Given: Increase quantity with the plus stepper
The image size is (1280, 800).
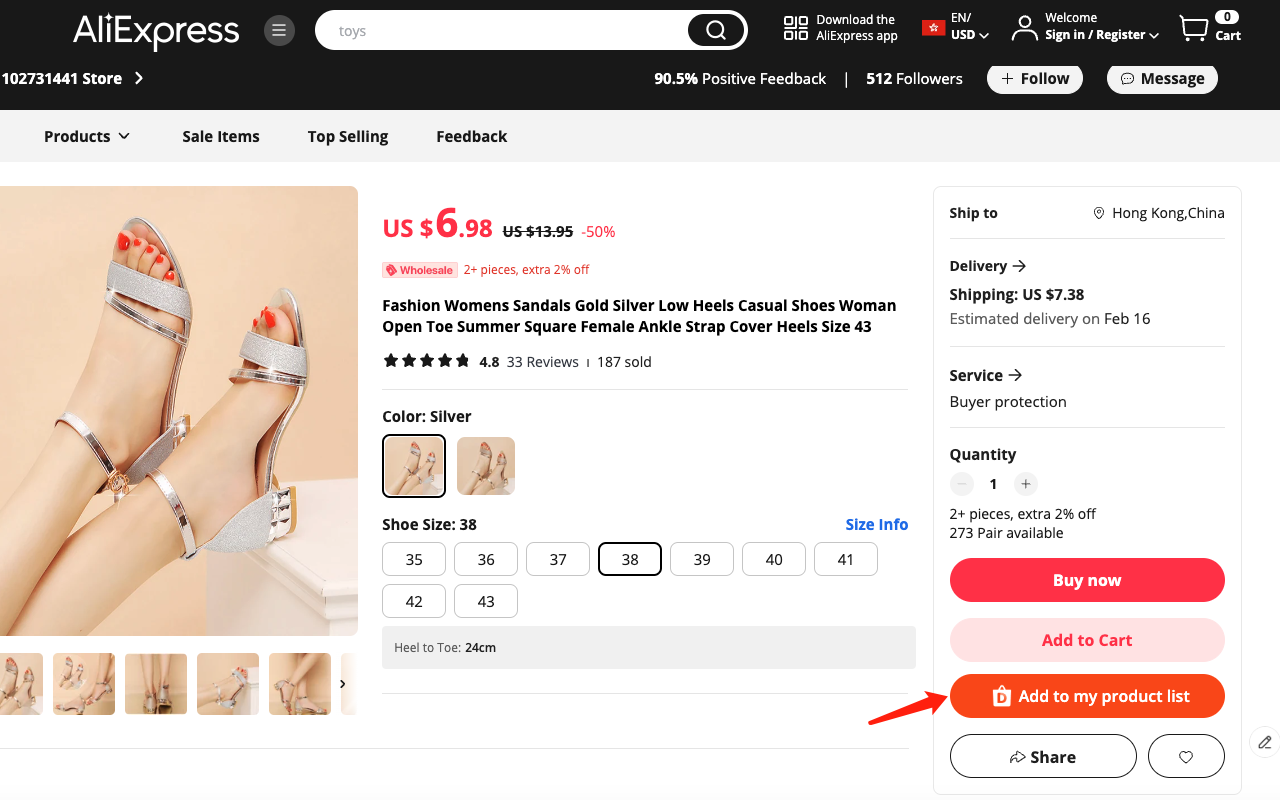Looking at the screenshot, I should click(x=1025, y=484).
